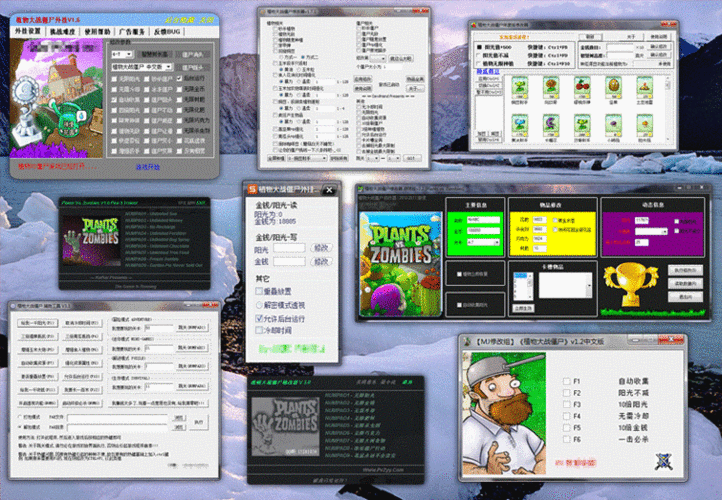Open the level dropdown in the green panel
The width and height of the screenshot is (722, 500).
coord(483,242)
